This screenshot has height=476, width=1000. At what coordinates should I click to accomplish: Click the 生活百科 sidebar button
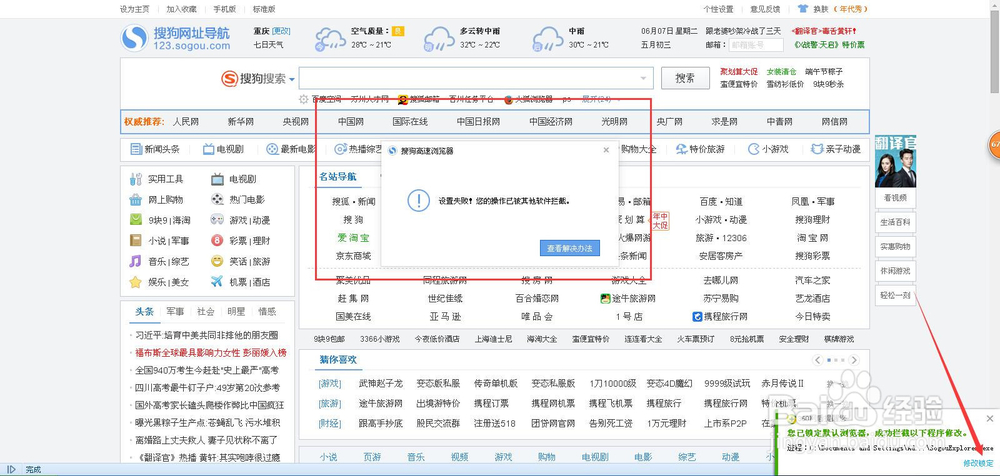coord(895,223)
